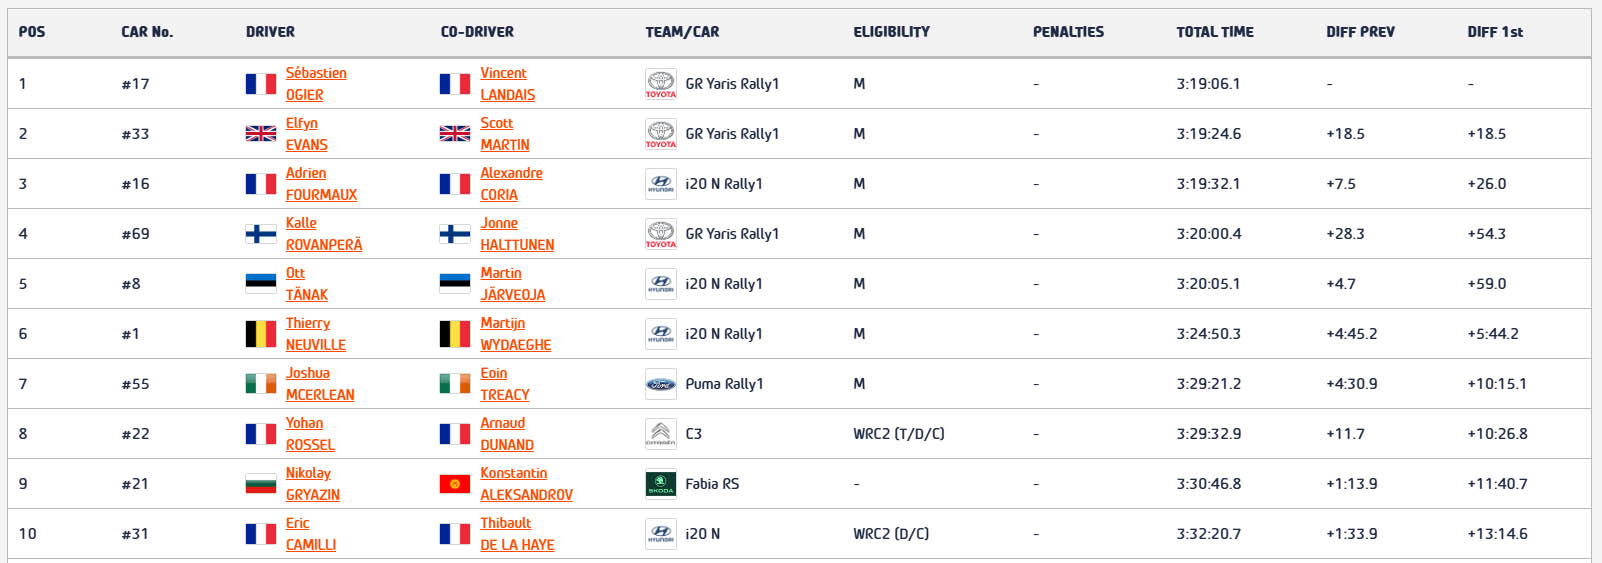Click the Finnish flag beside Kalle Rovanperä
This screenshot has width=1602, height=563.
coord(261,234)
